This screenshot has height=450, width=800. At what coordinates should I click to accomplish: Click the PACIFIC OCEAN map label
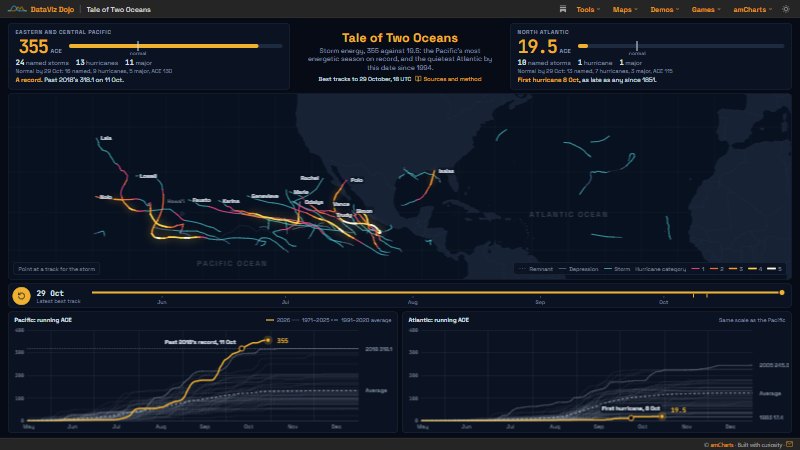[232, 263]
